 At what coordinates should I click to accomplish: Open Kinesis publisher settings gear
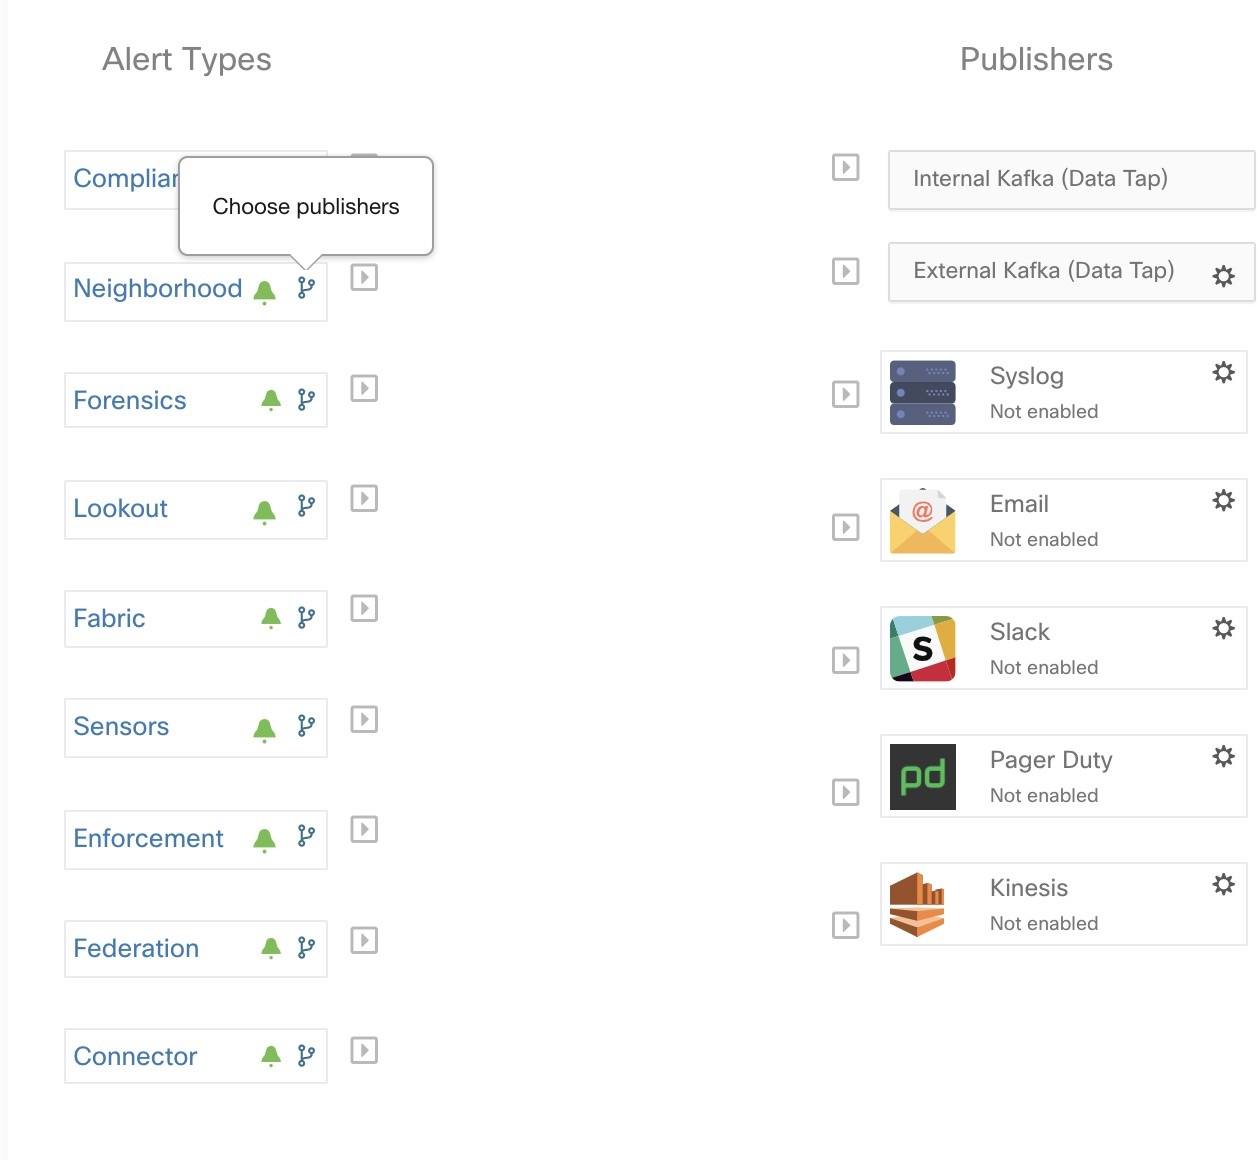[1223, 884]
